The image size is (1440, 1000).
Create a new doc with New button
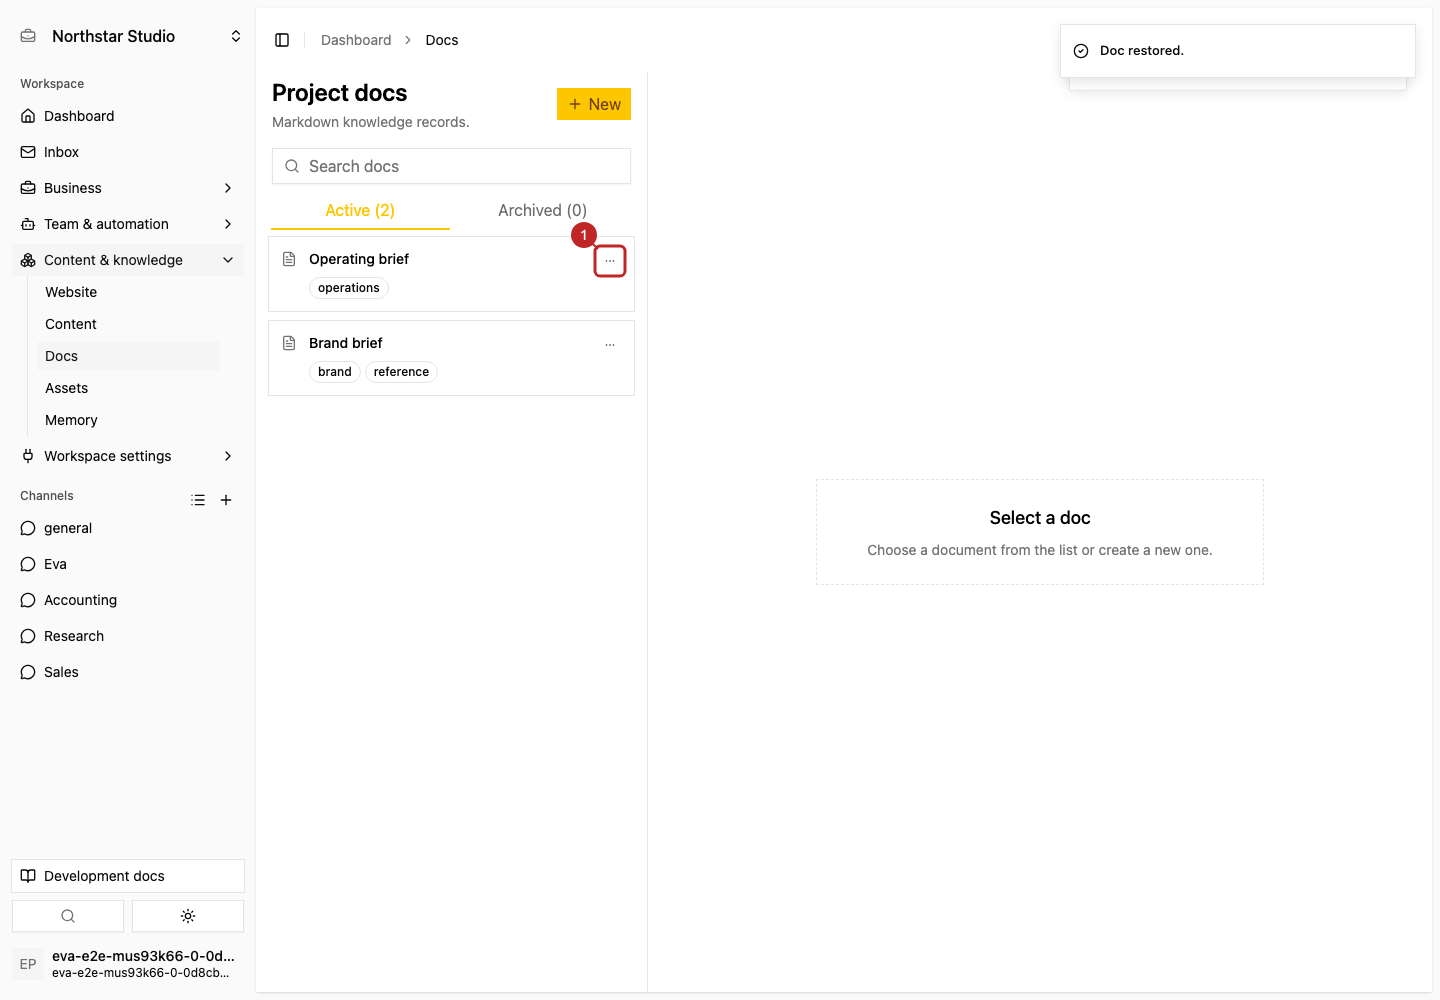594,104
